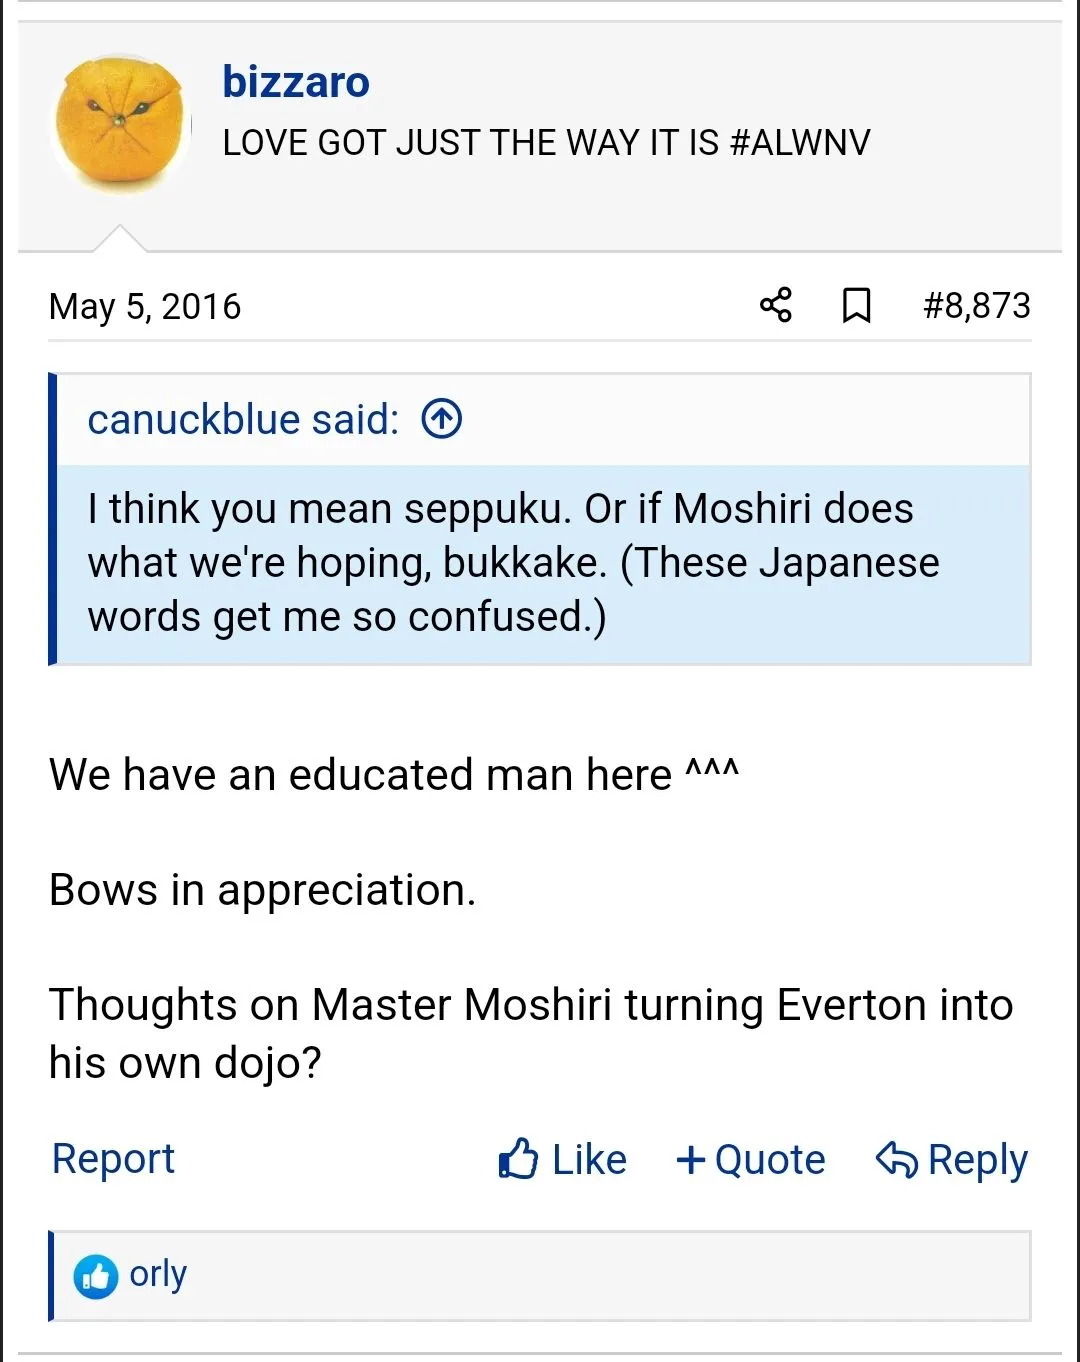Toggle the Like label on the post
The height and width of the screenshot is (1362, 1080).
tap(589, 1160)
